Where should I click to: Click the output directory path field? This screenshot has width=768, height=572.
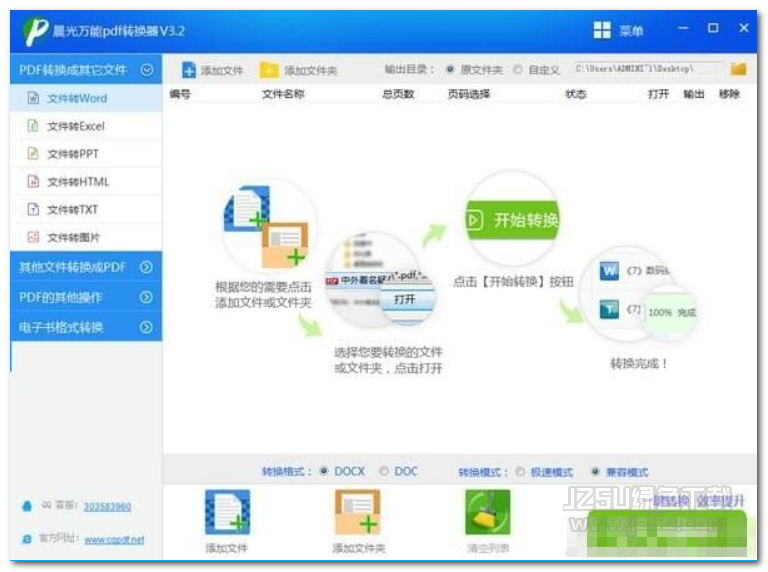[x=649, y=69]
